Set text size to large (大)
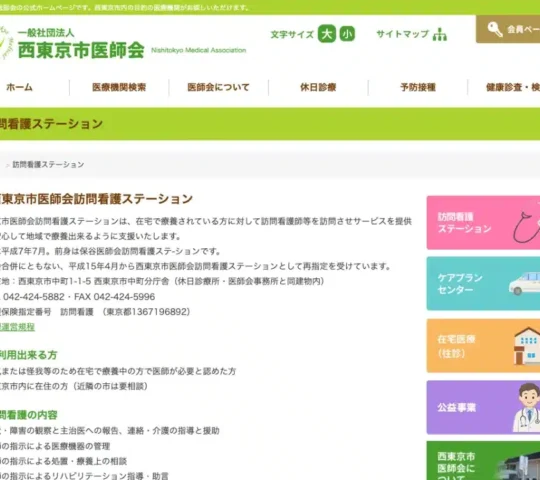 [x=326, y=34]
